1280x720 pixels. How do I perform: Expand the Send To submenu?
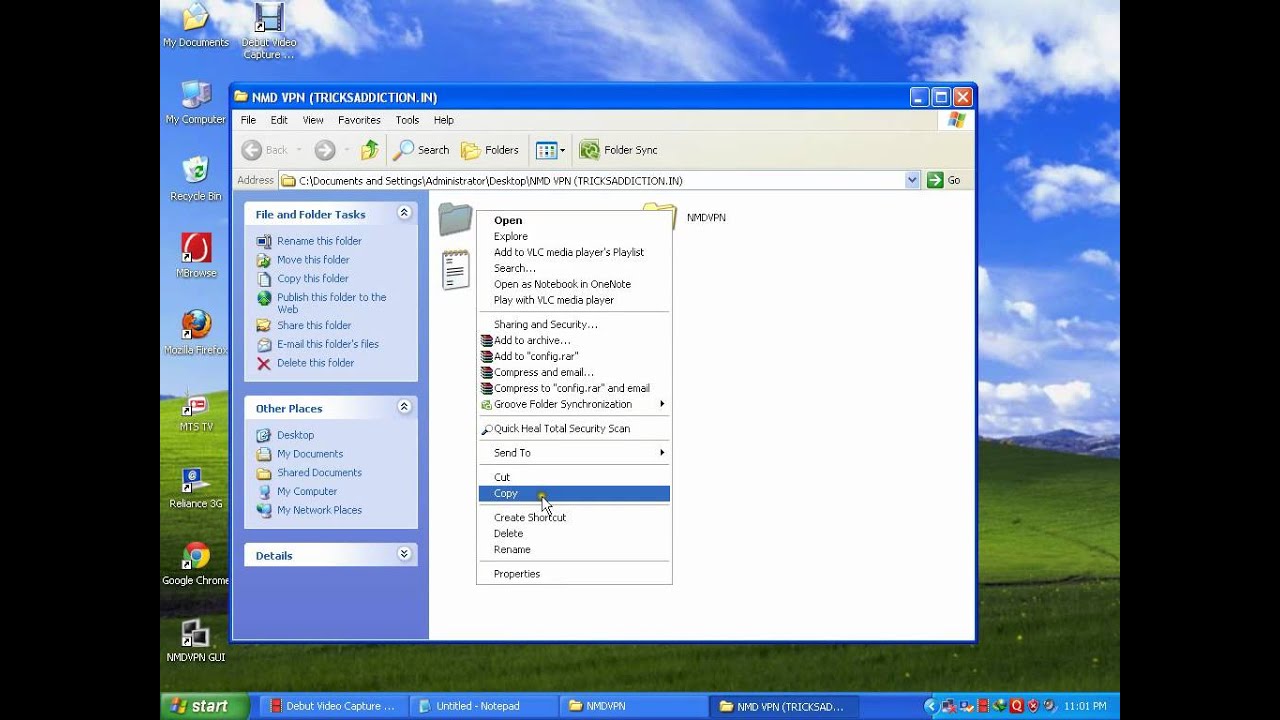click(x=574, y=453)
